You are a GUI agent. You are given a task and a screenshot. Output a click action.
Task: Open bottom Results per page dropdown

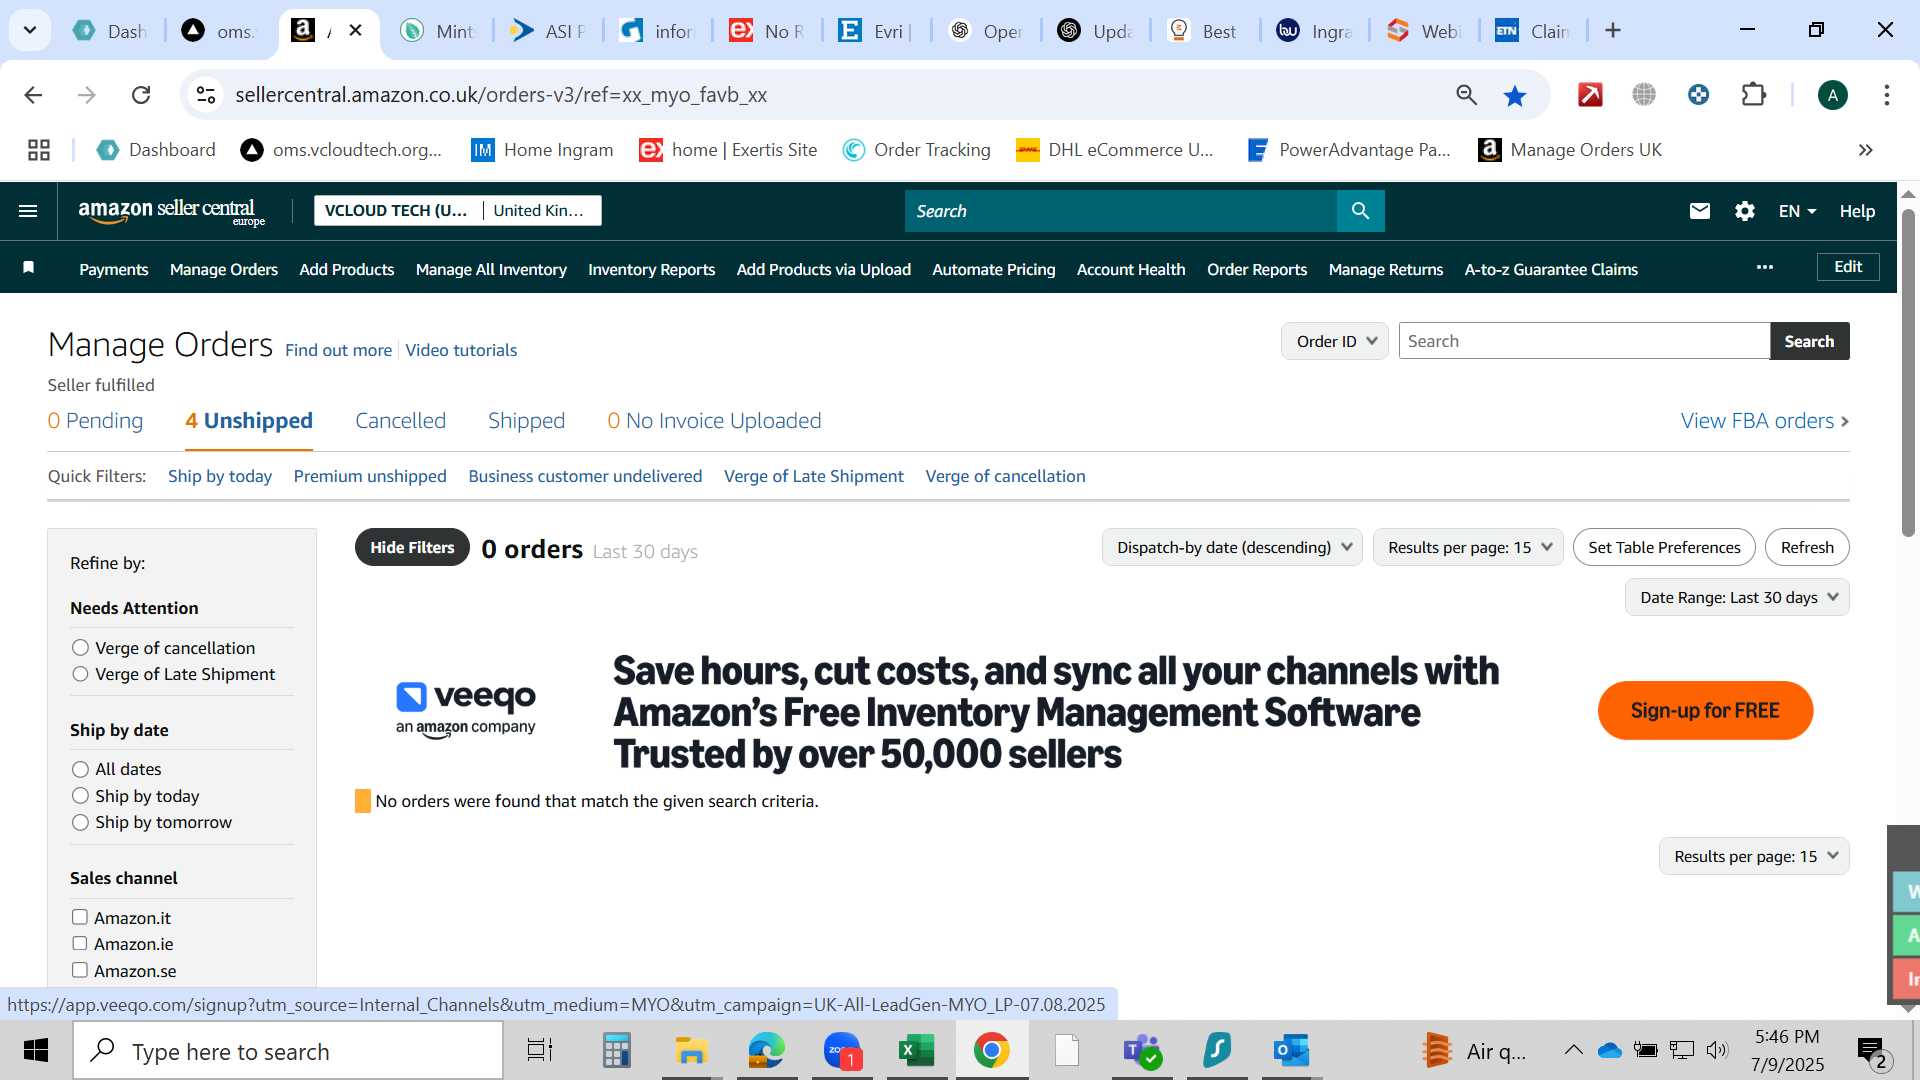pos(1754,856)
